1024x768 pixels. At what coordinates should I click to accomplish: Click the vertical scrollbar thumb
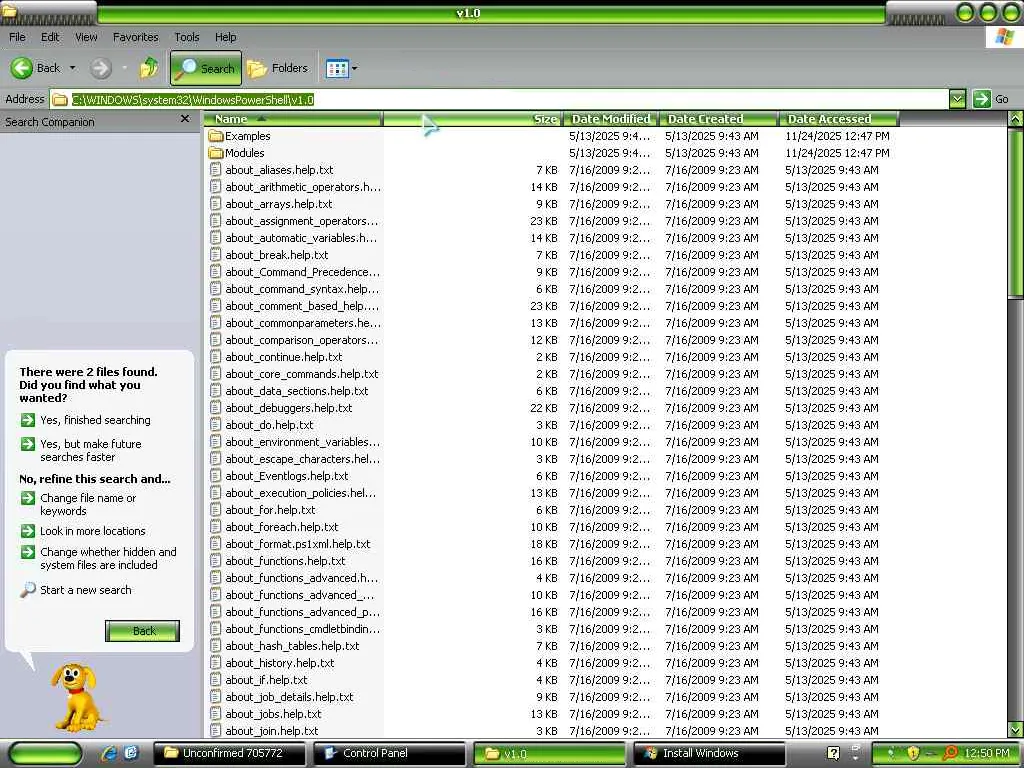coord(1016,213)
